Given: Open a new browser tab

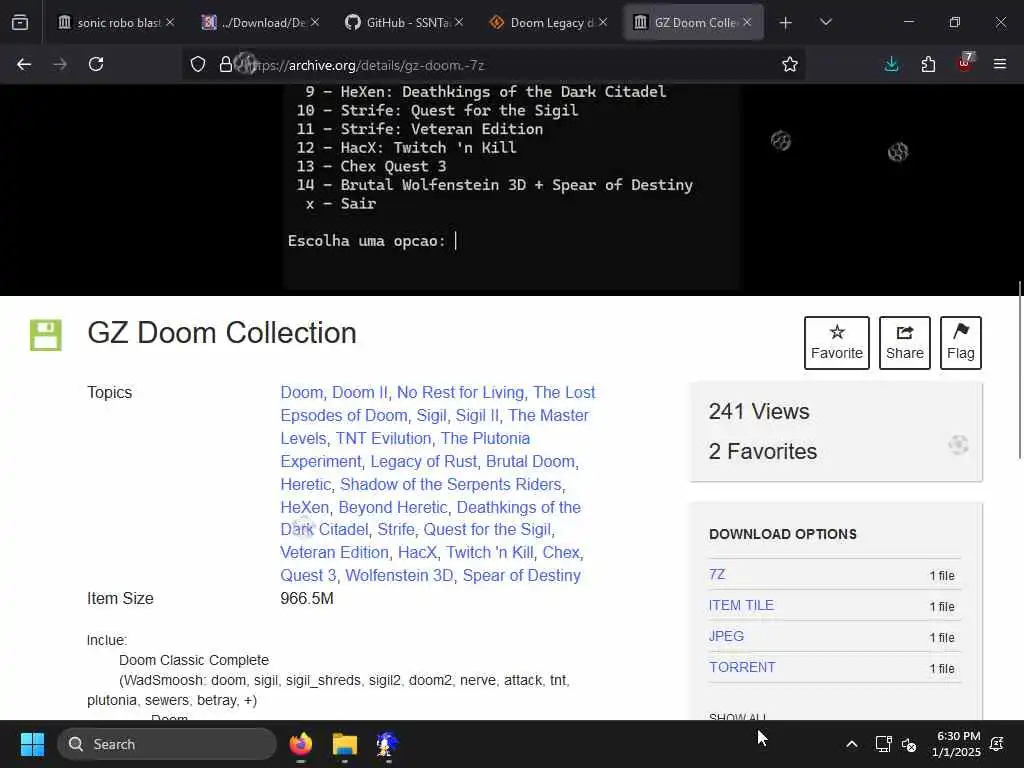Looking at the screenshot, I should pyautogui.click(x=786, y=23).
